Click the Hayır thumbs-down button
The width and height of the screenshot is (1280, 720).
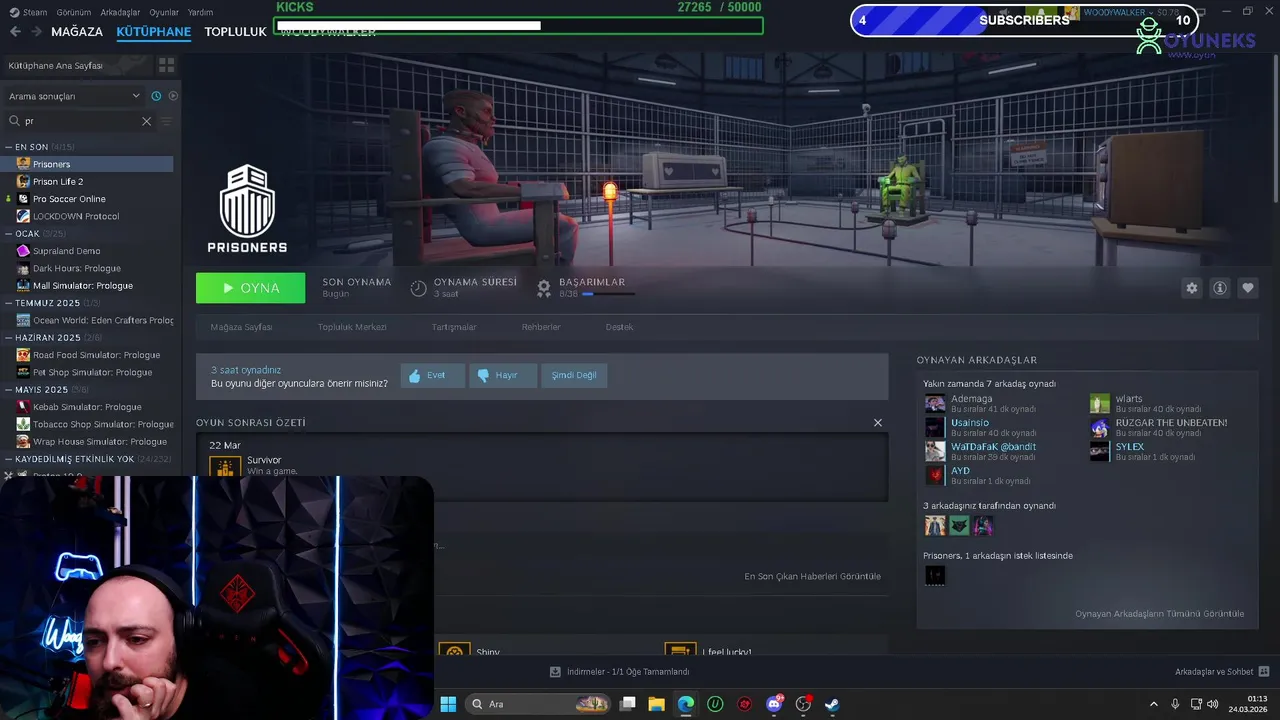pyautogui.click(x=503, y=375)
